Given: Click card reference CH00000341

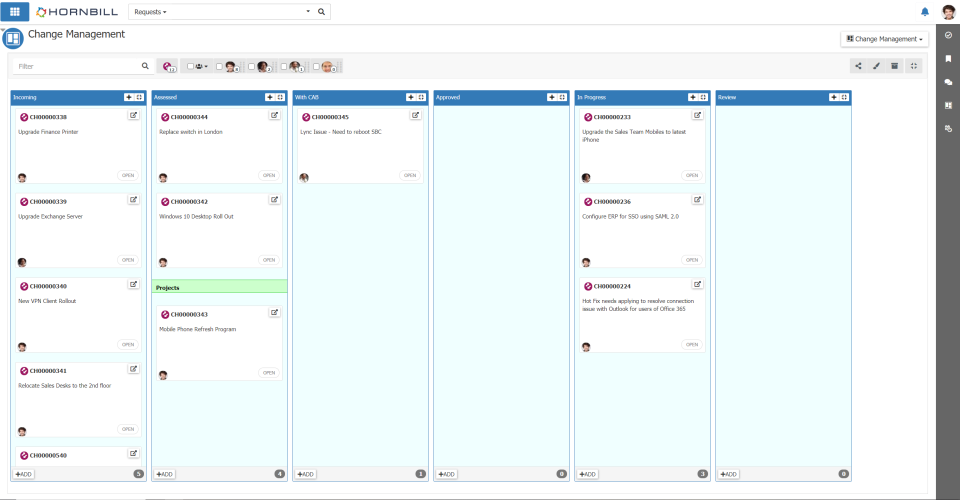Looking at the screenshot, I should [48, 371].
